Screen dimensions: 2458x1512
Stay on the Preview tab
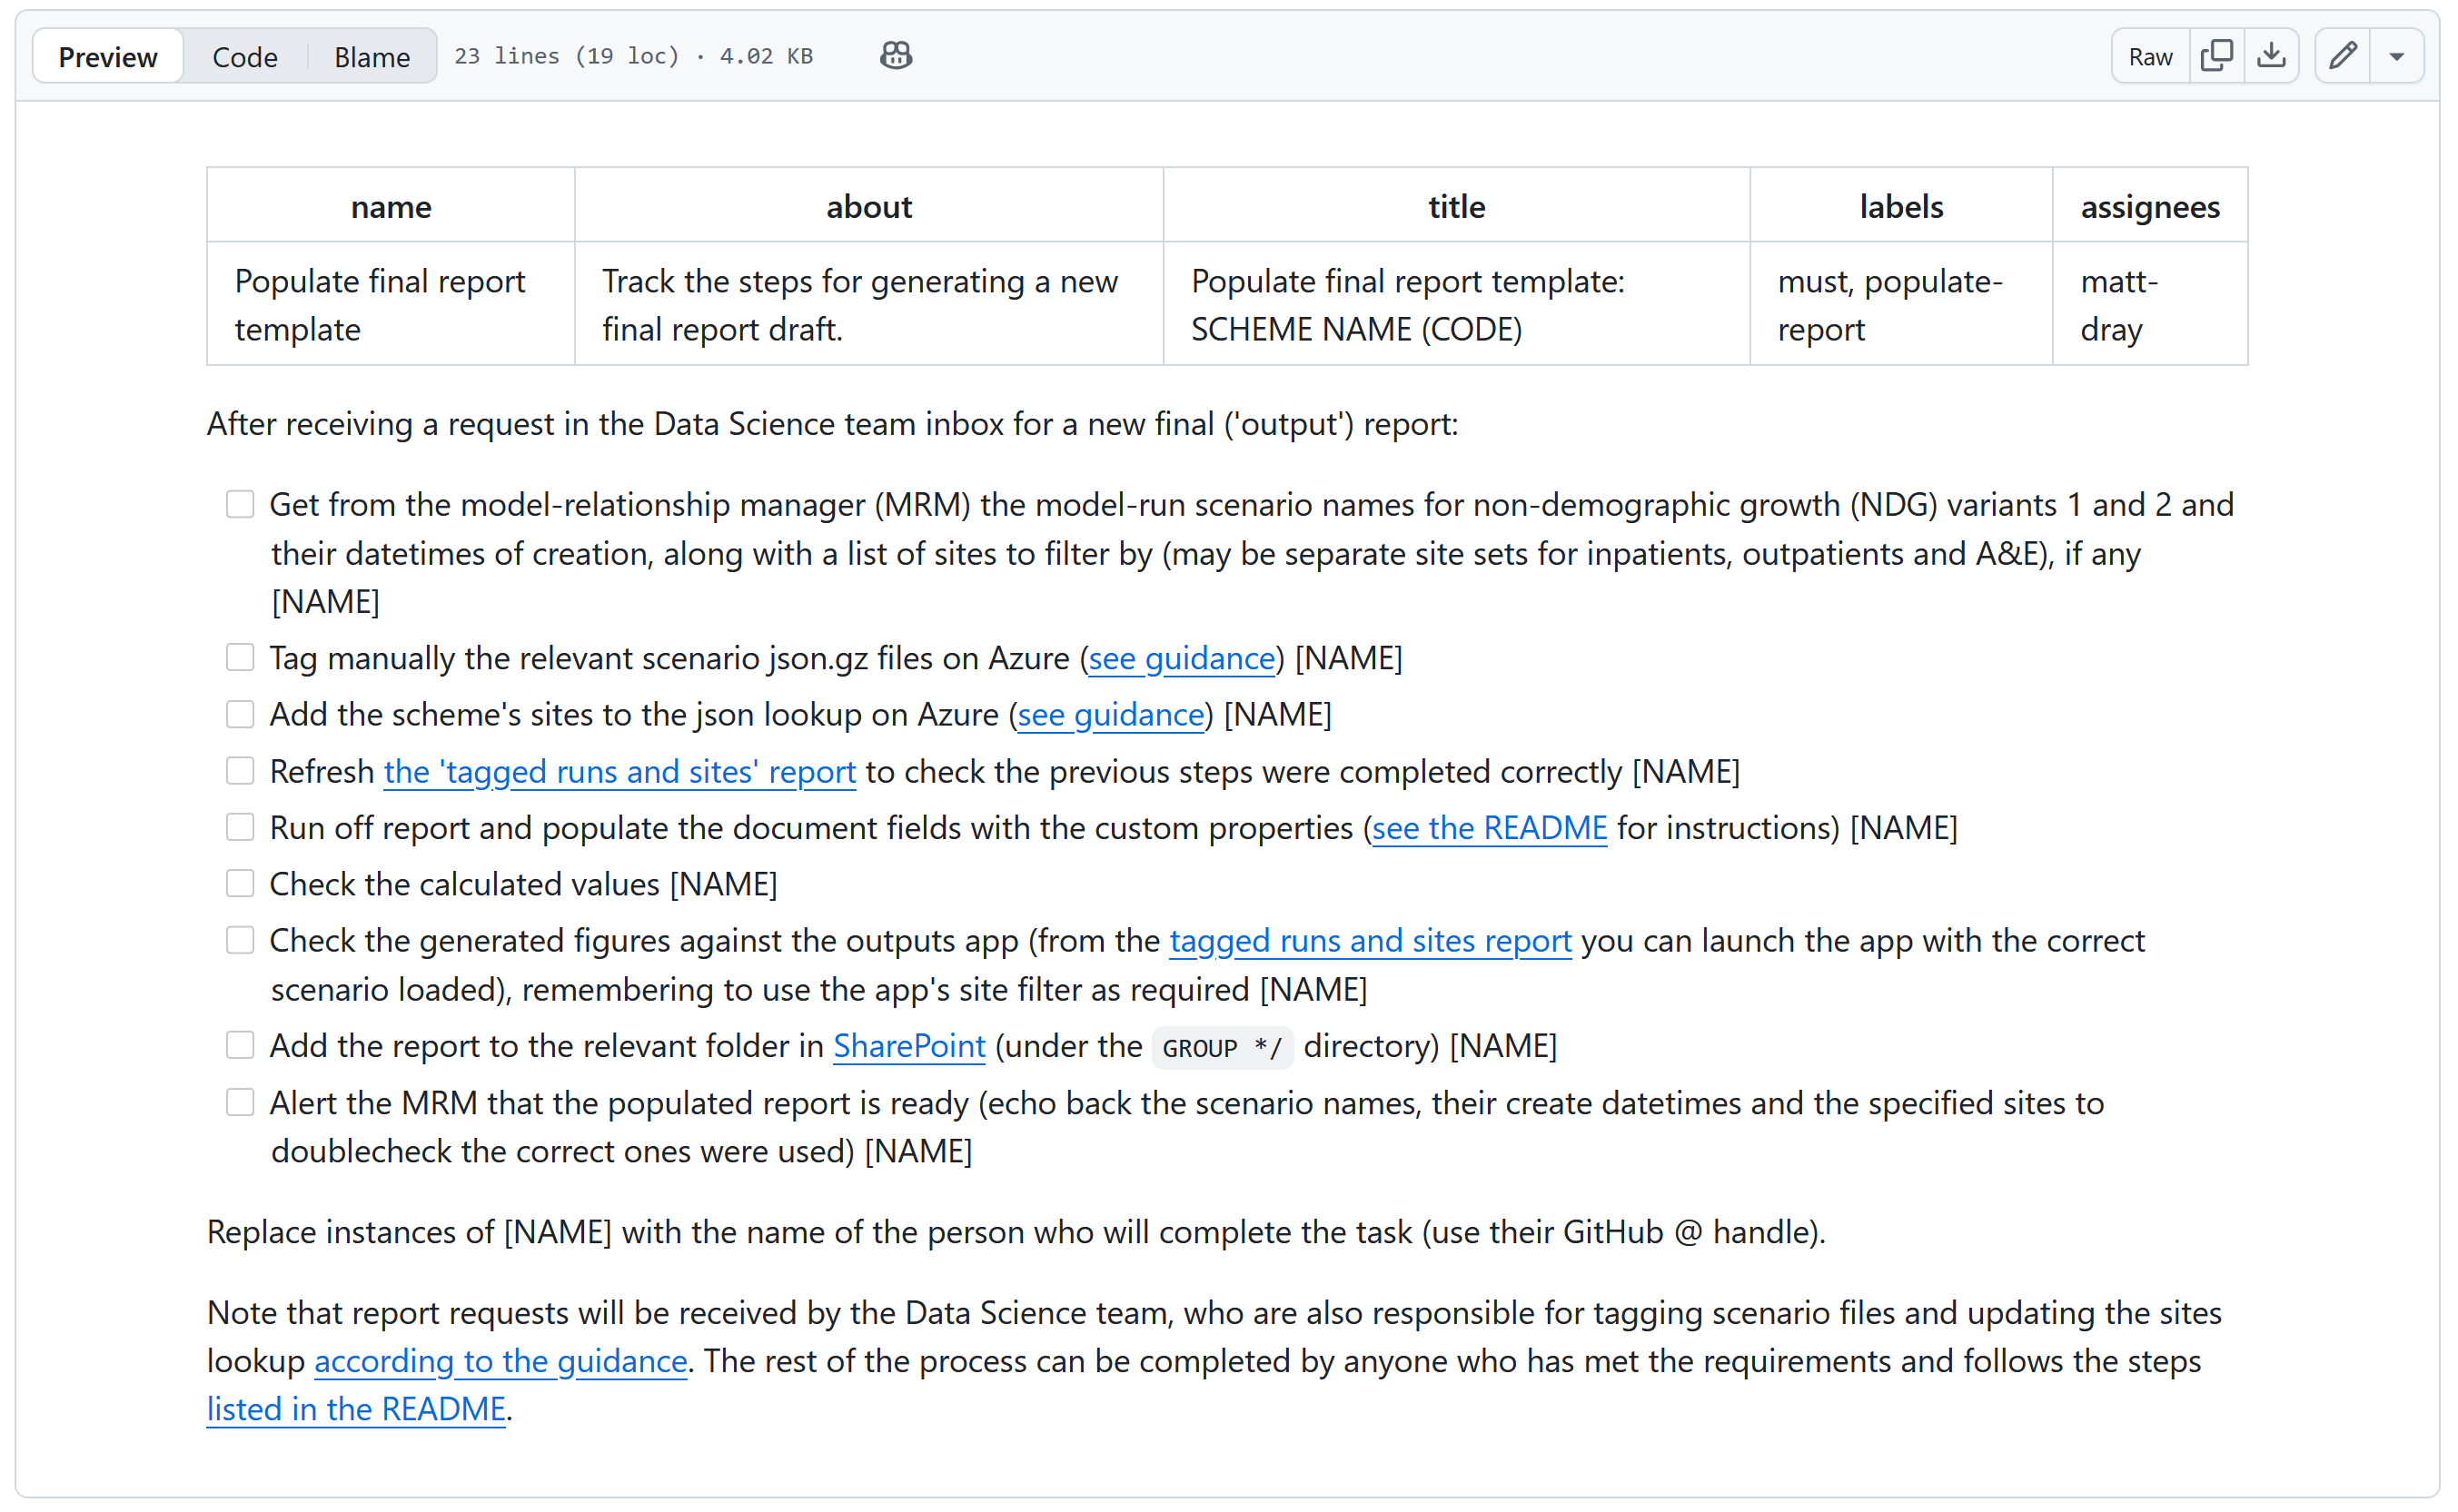[107, 56]
